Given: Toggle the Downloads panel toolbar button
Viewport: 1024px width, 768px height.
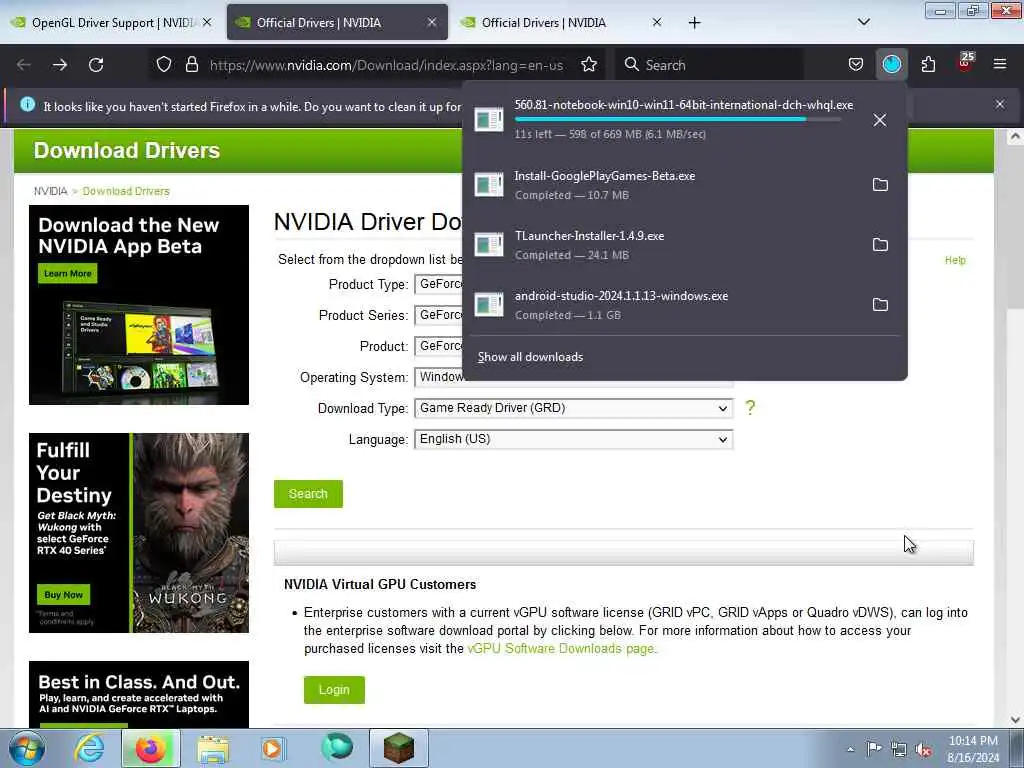Looking at the screenshot, I should pyautogui.click(x=891, y=65).
